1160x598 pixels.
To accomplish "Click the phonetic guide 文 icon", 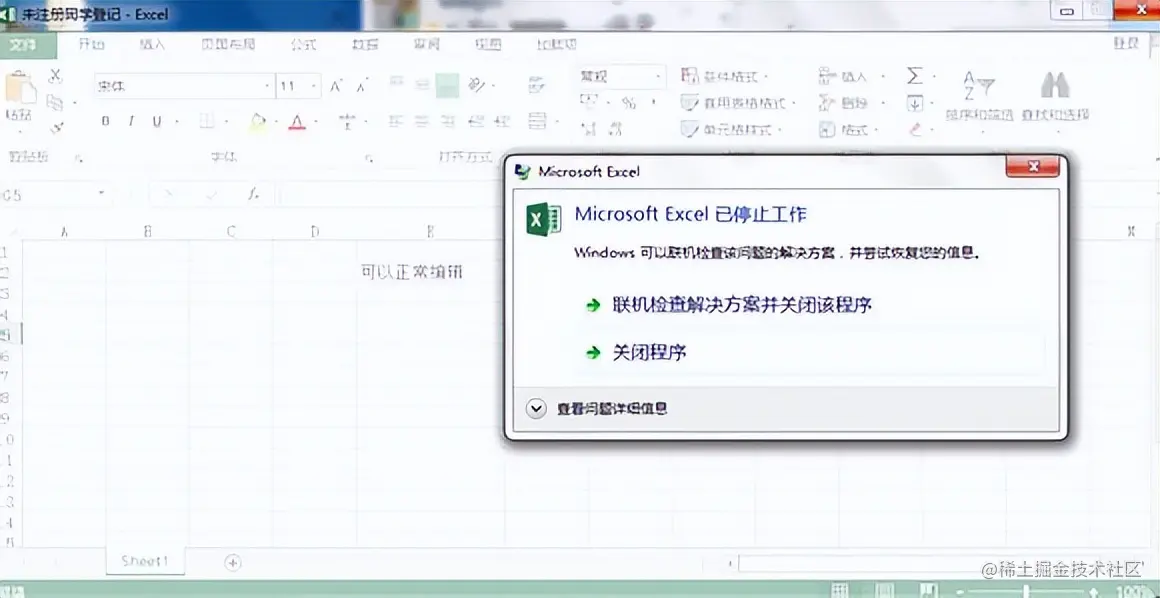I will pyautogui.click(x=347, y=121).
